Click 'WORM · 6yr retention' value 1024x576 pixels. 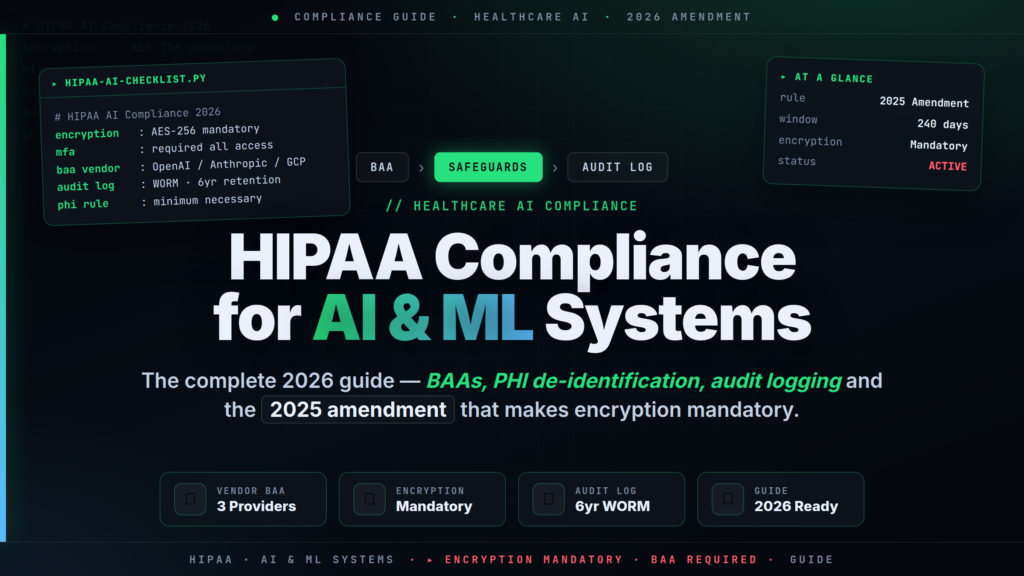click(x=216, y=182)
